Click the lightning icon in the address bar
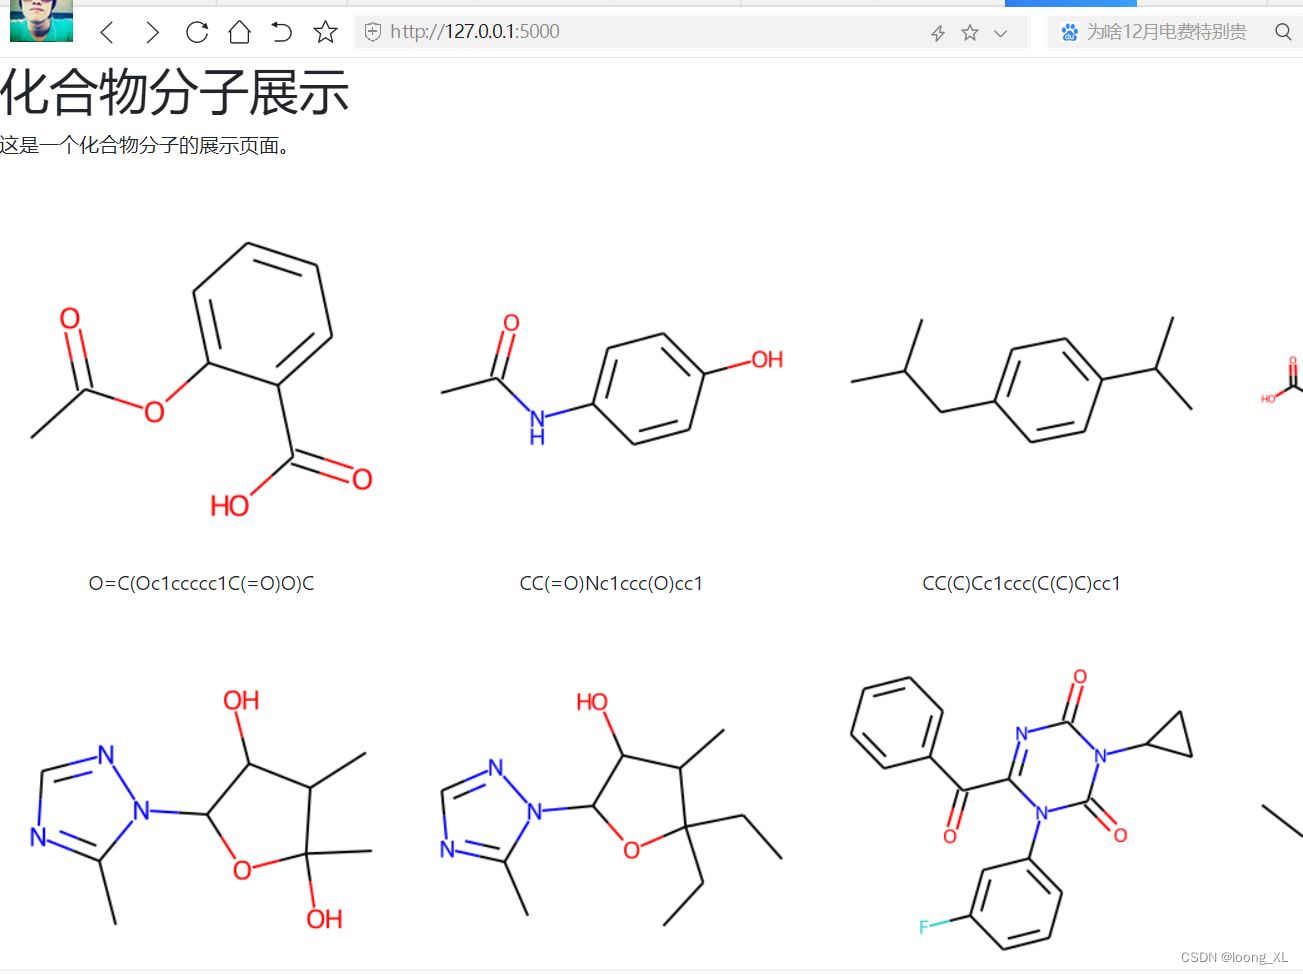 pos(937,32)
